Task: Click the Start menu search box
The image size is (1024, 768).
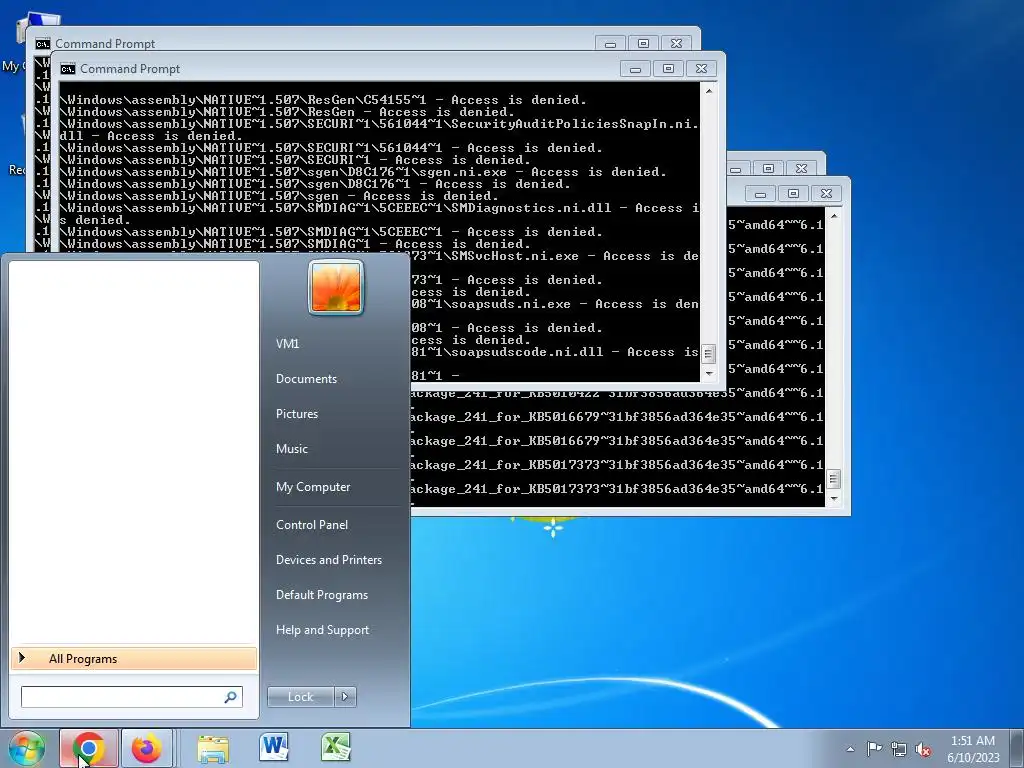Action: [131, 697]
